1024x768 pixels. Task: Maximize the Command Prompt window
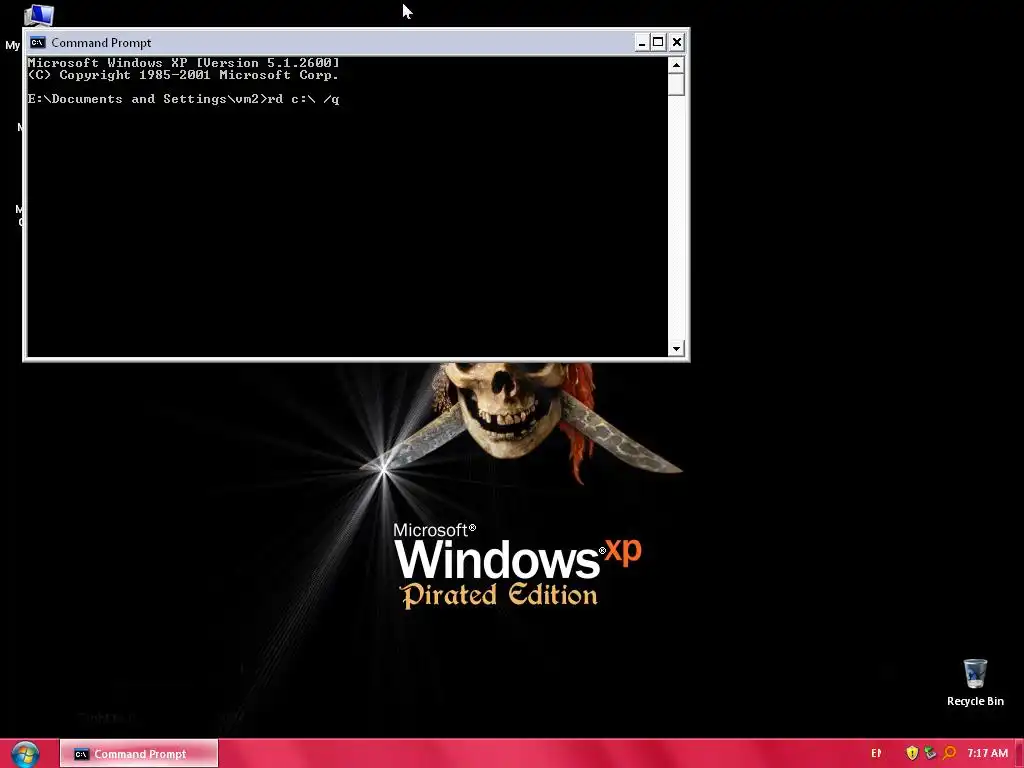click(x=658, y=42)
